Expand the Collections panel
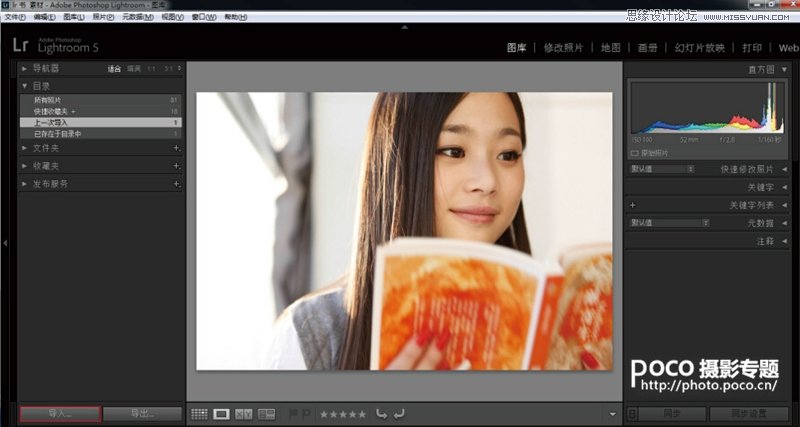800x427 pixels. [24, 166]
